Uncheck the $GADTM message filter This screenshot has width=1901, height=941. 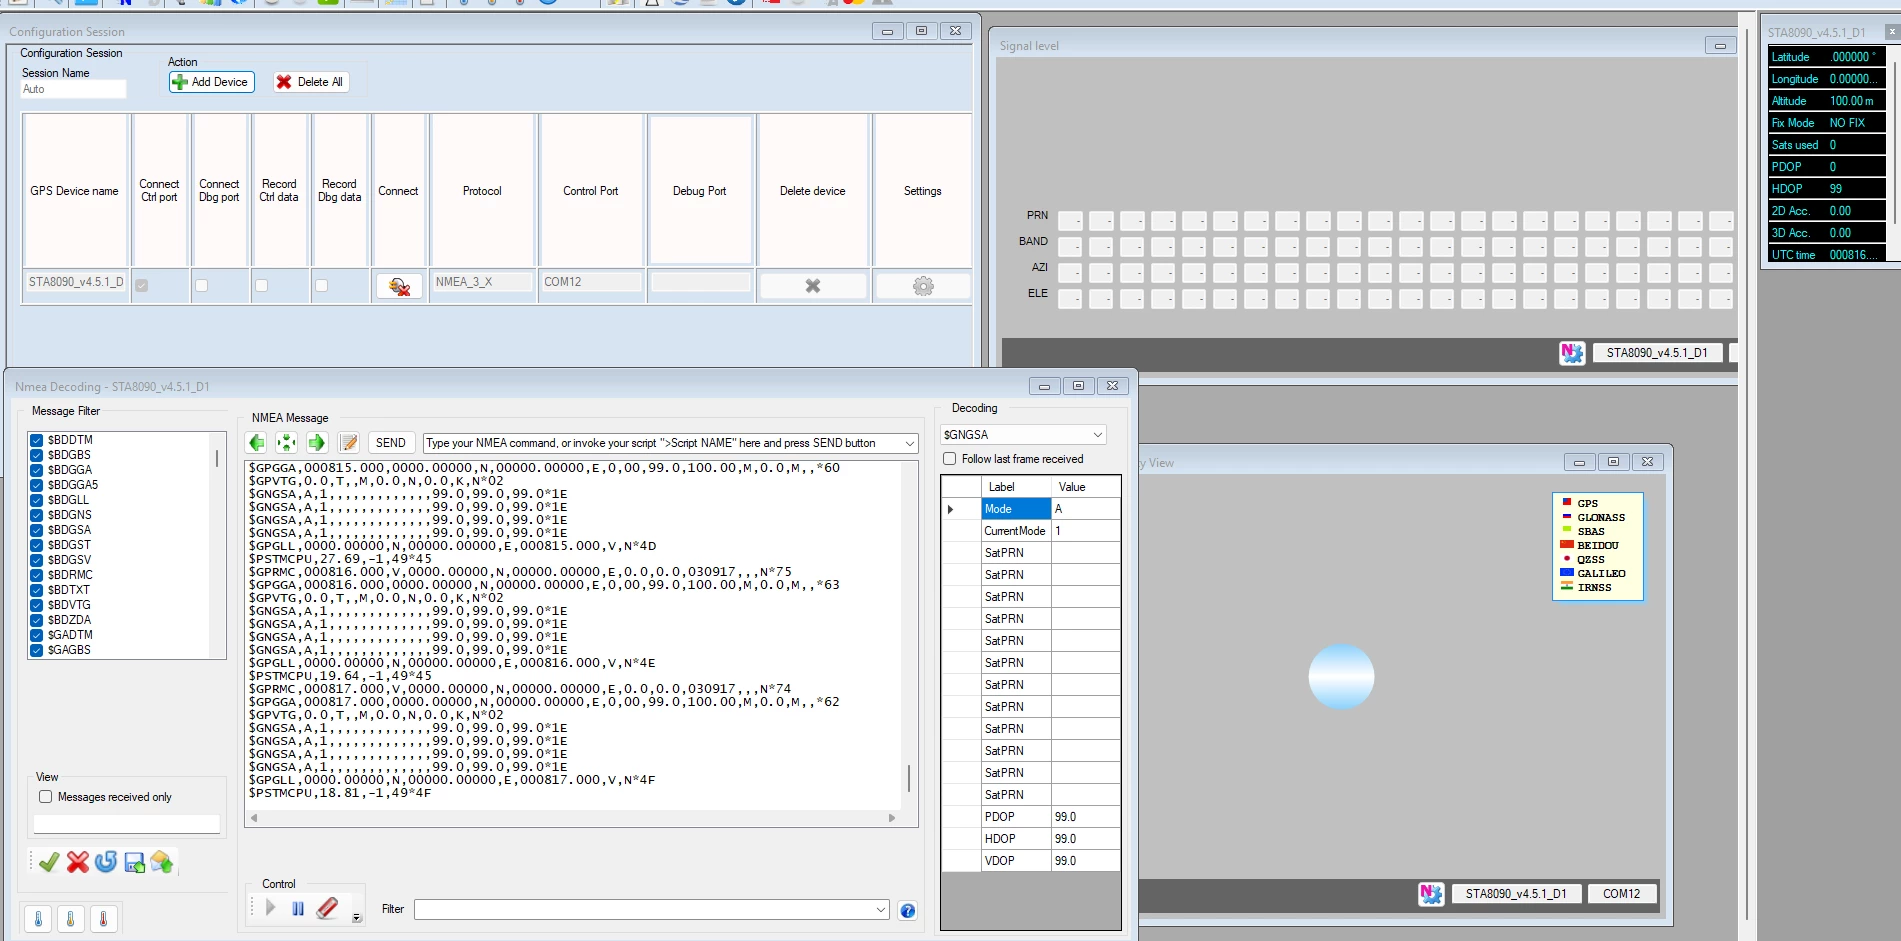point(37,635)
